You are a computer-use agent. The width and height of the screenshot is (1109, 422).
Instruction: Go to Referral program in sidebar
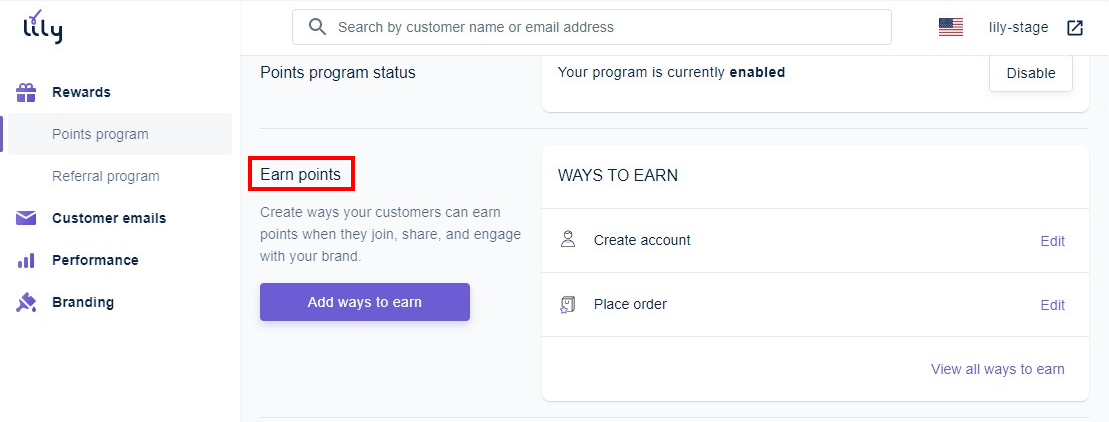[106, 176]
